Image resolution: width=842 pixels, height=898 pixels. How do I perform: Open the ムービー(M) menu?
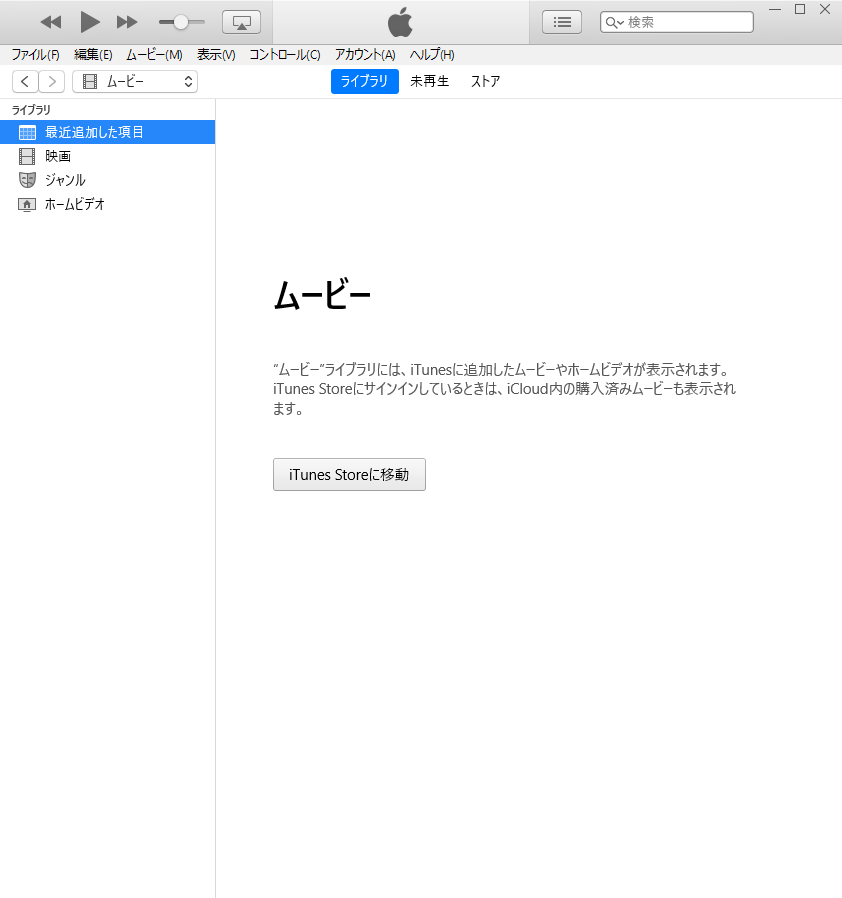click(x=154, y=55)
